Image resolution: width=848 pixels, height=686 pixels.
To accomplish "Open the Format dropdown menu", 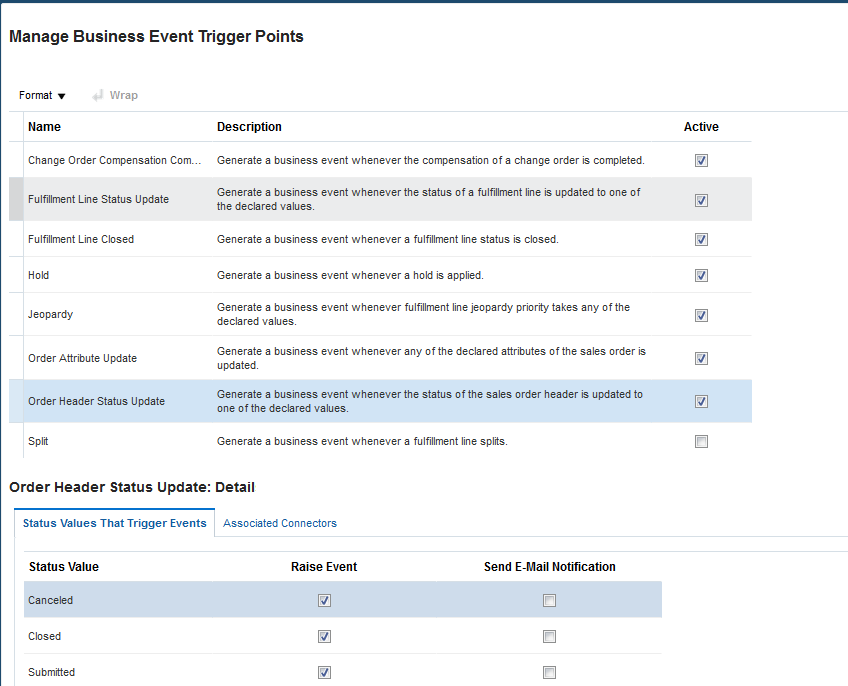I will point(42,95).
